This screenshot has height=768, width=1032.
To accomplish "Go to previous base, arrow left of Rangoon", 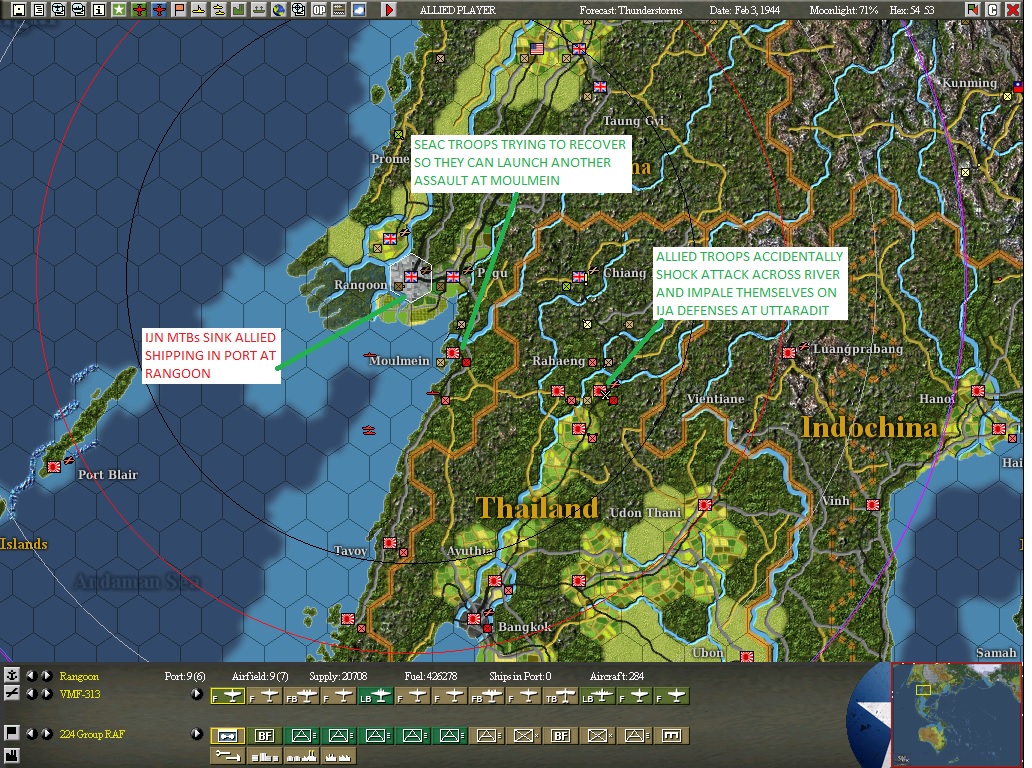I will point(32,676).
